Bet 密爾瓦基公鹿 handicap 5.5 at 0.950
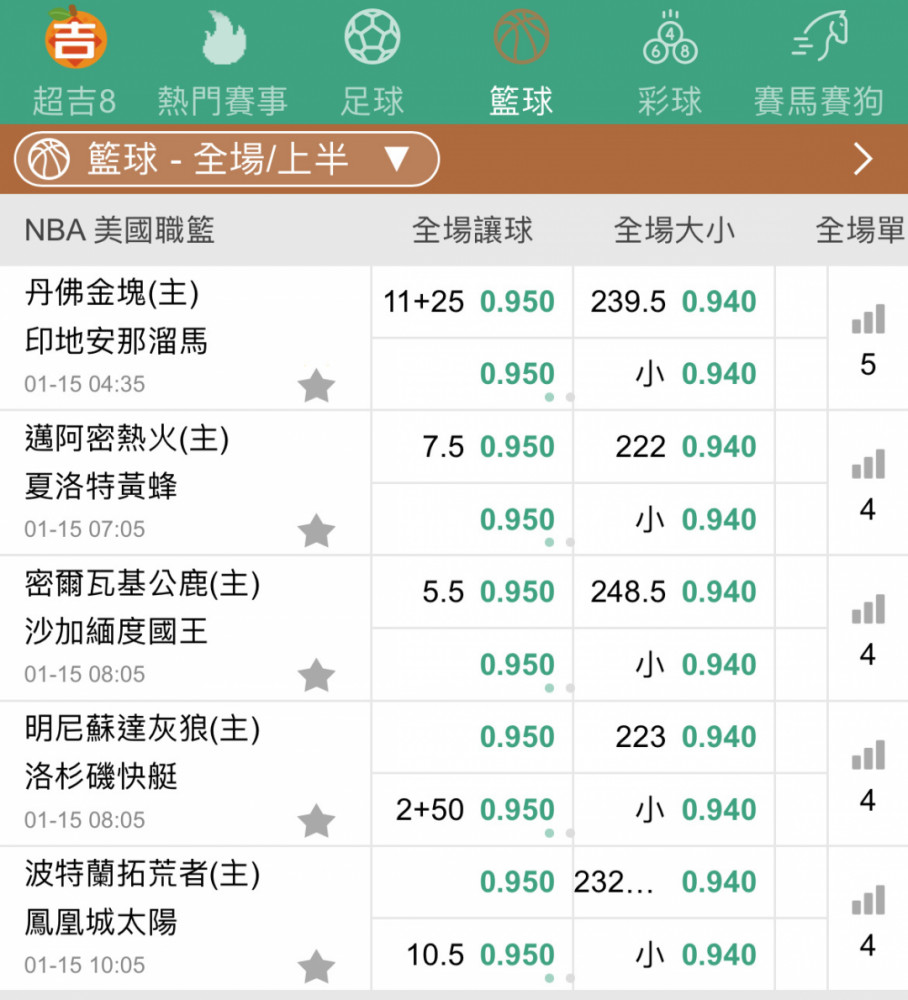908x1000 pixels. click(x=472, y=592)
